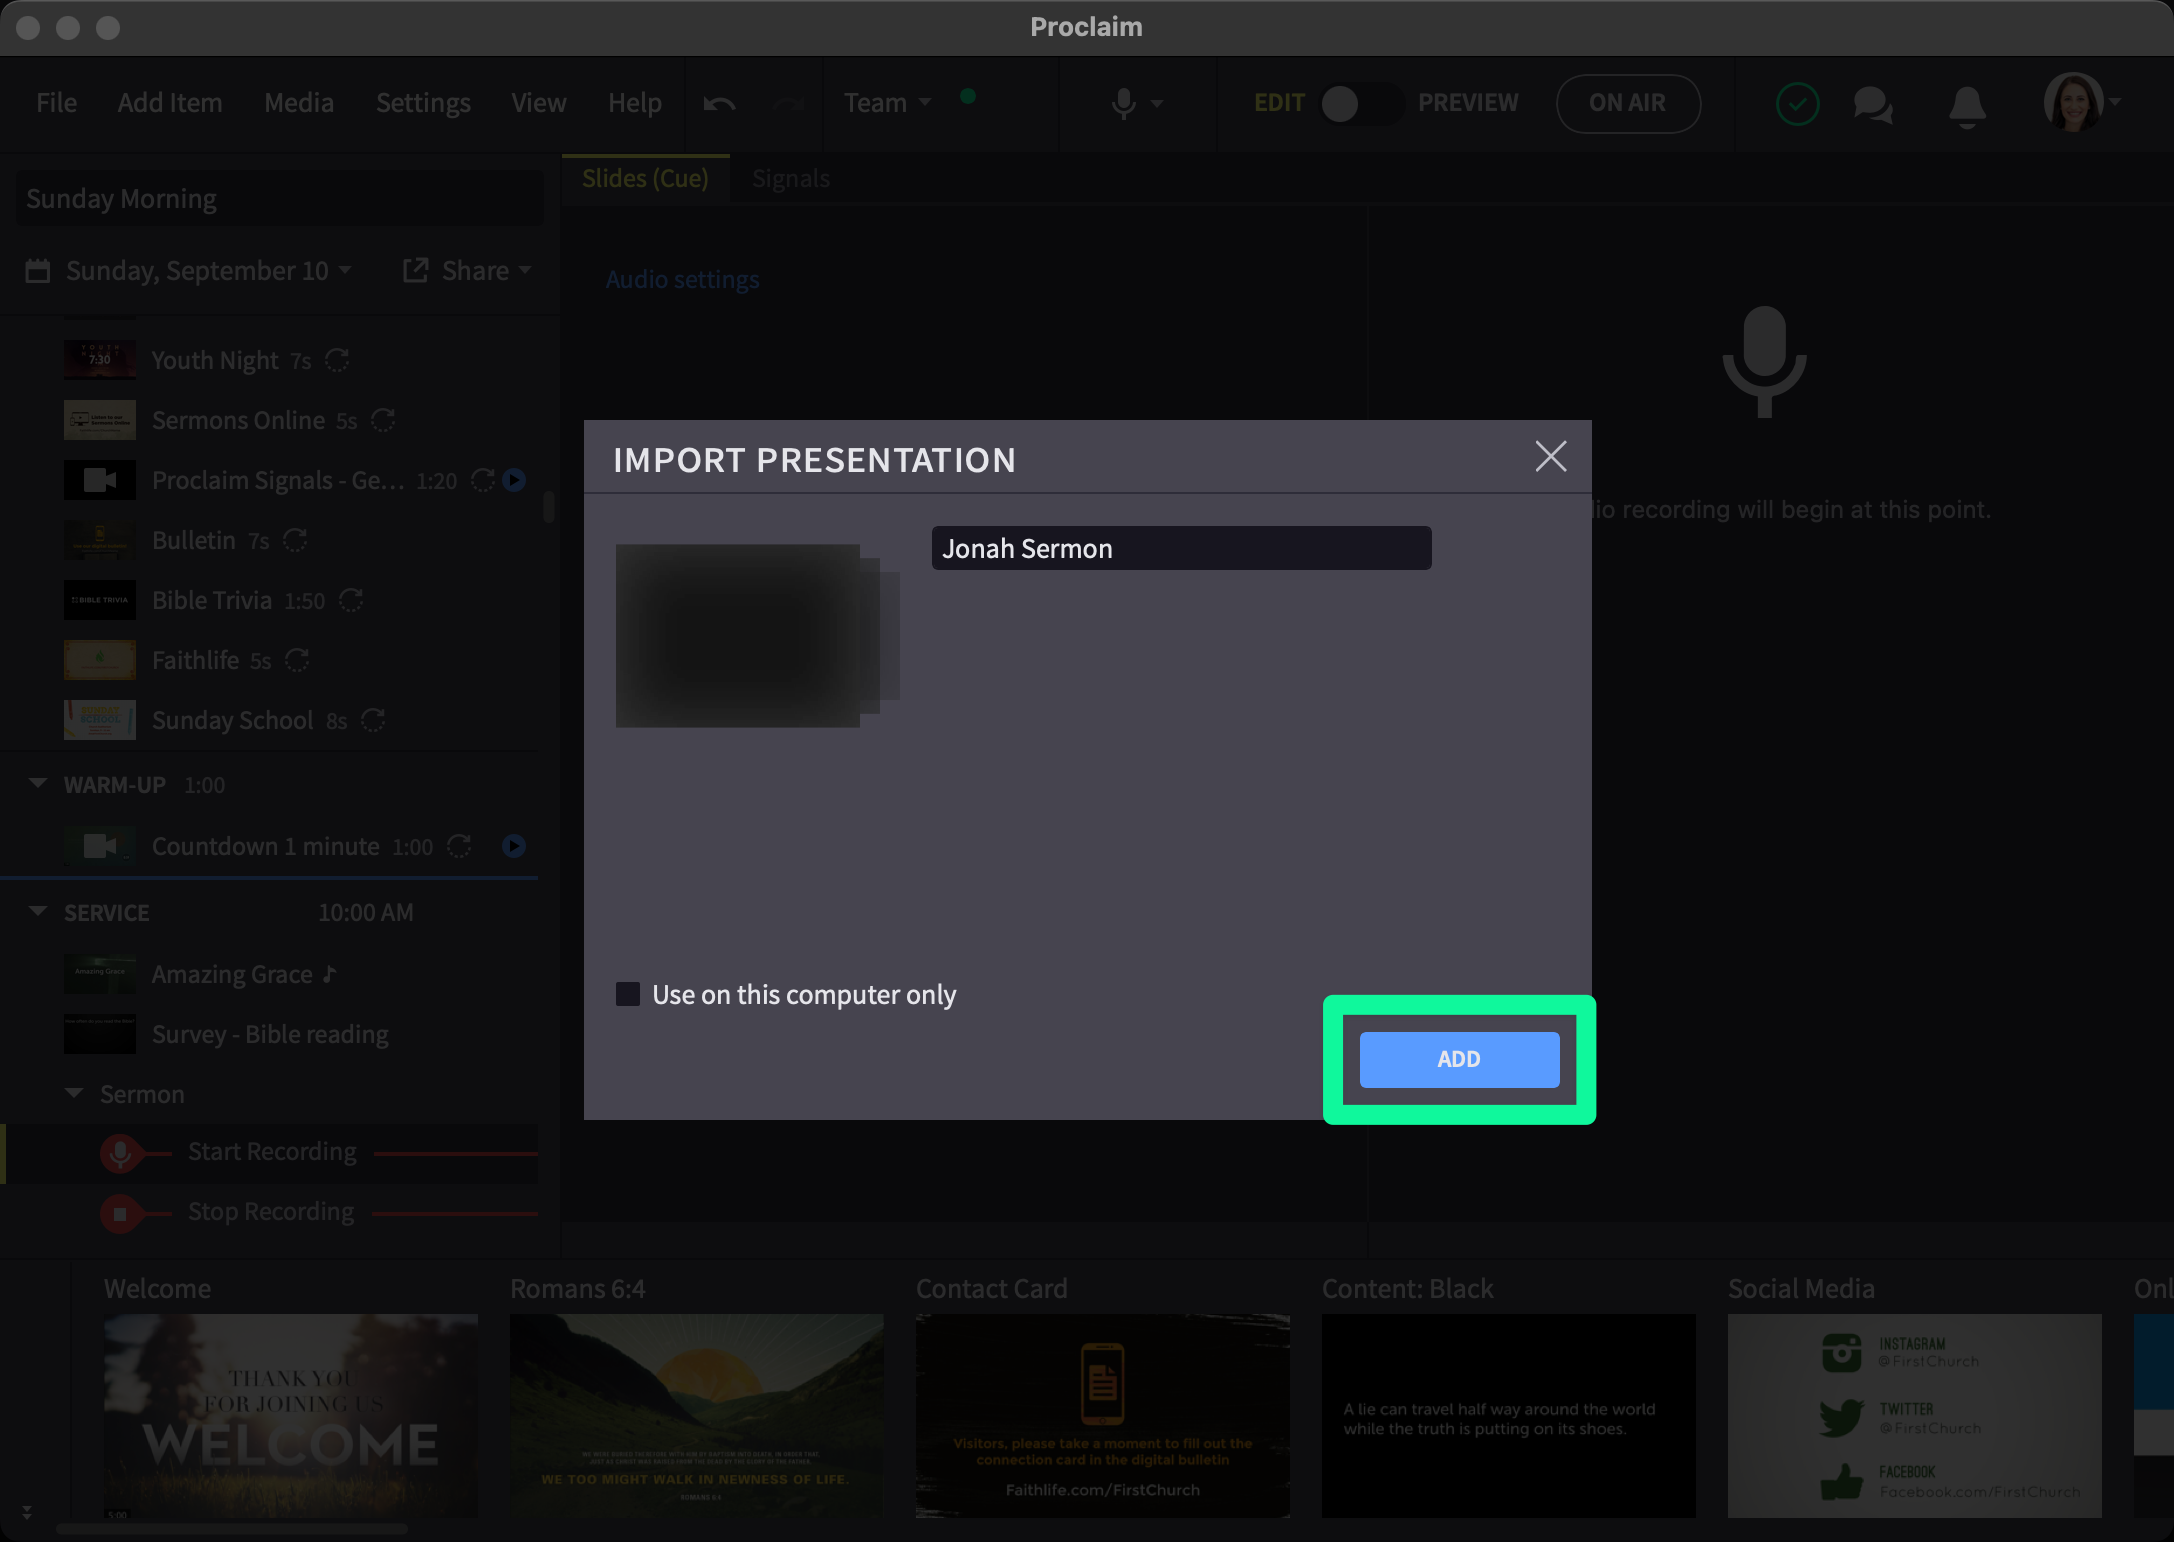Click the user profile avatar

[x=2073, y=102]
